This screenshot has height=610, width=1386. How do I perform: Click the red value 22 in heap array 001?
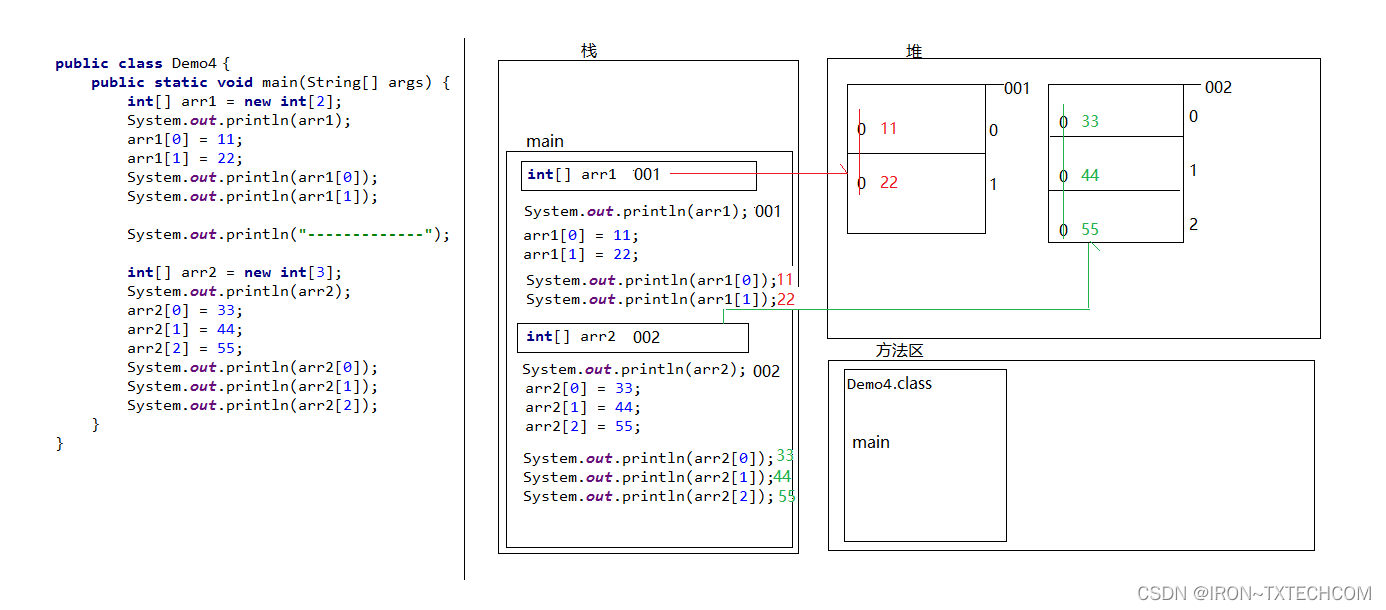tap(889, 183)
